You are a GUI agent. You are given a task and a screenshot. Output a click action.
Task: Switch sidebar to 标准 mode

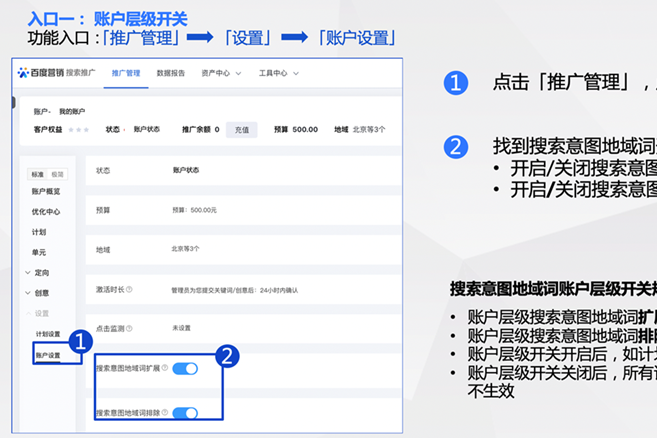pos(37,174)
